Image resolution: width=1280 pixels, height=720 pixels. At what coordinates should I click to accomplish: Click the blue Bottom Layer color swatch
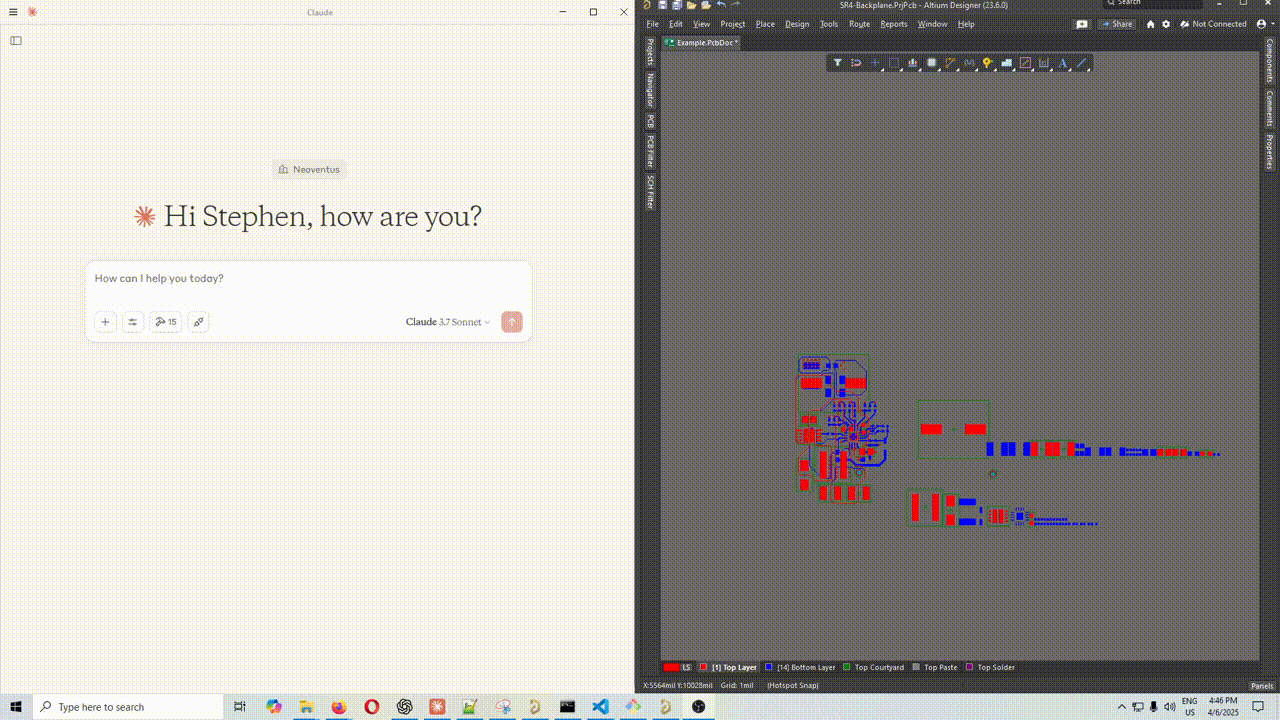click(769, 667)
